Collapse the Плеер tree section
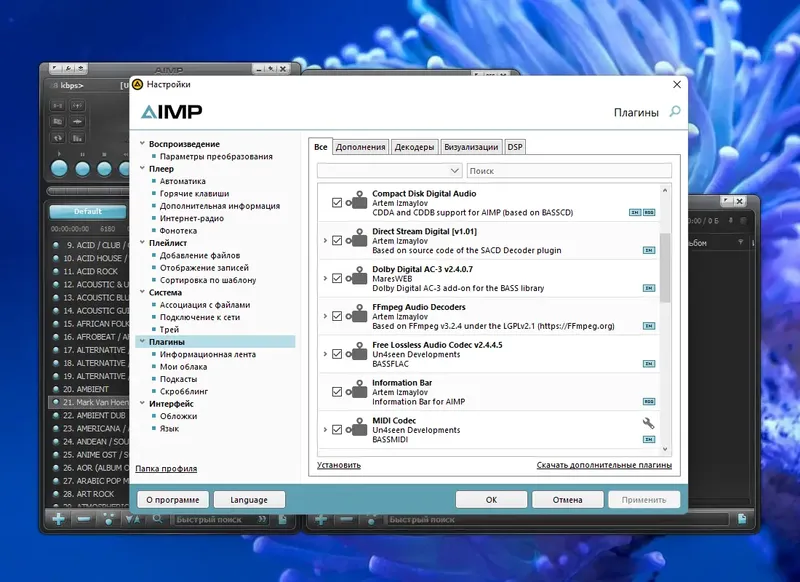Viewport: 800px width, 582px height. (x=142, y=168)
